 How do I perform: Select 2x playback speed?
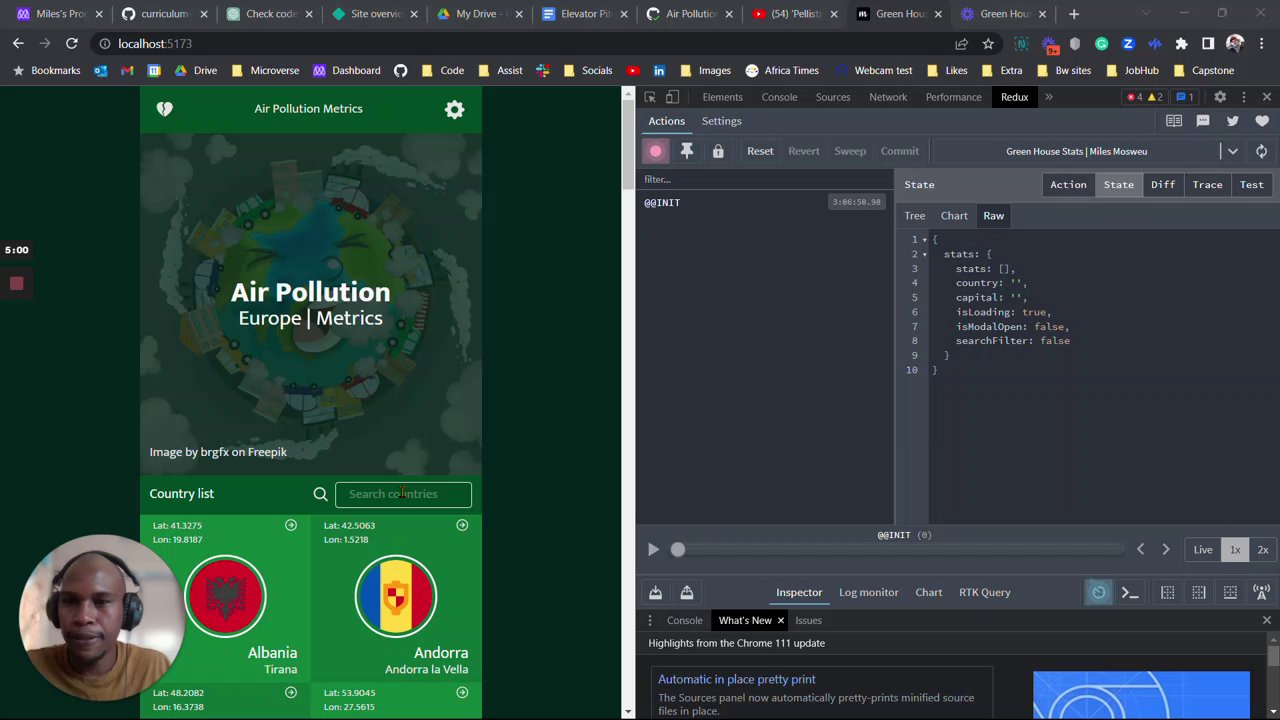(1263, 550)
